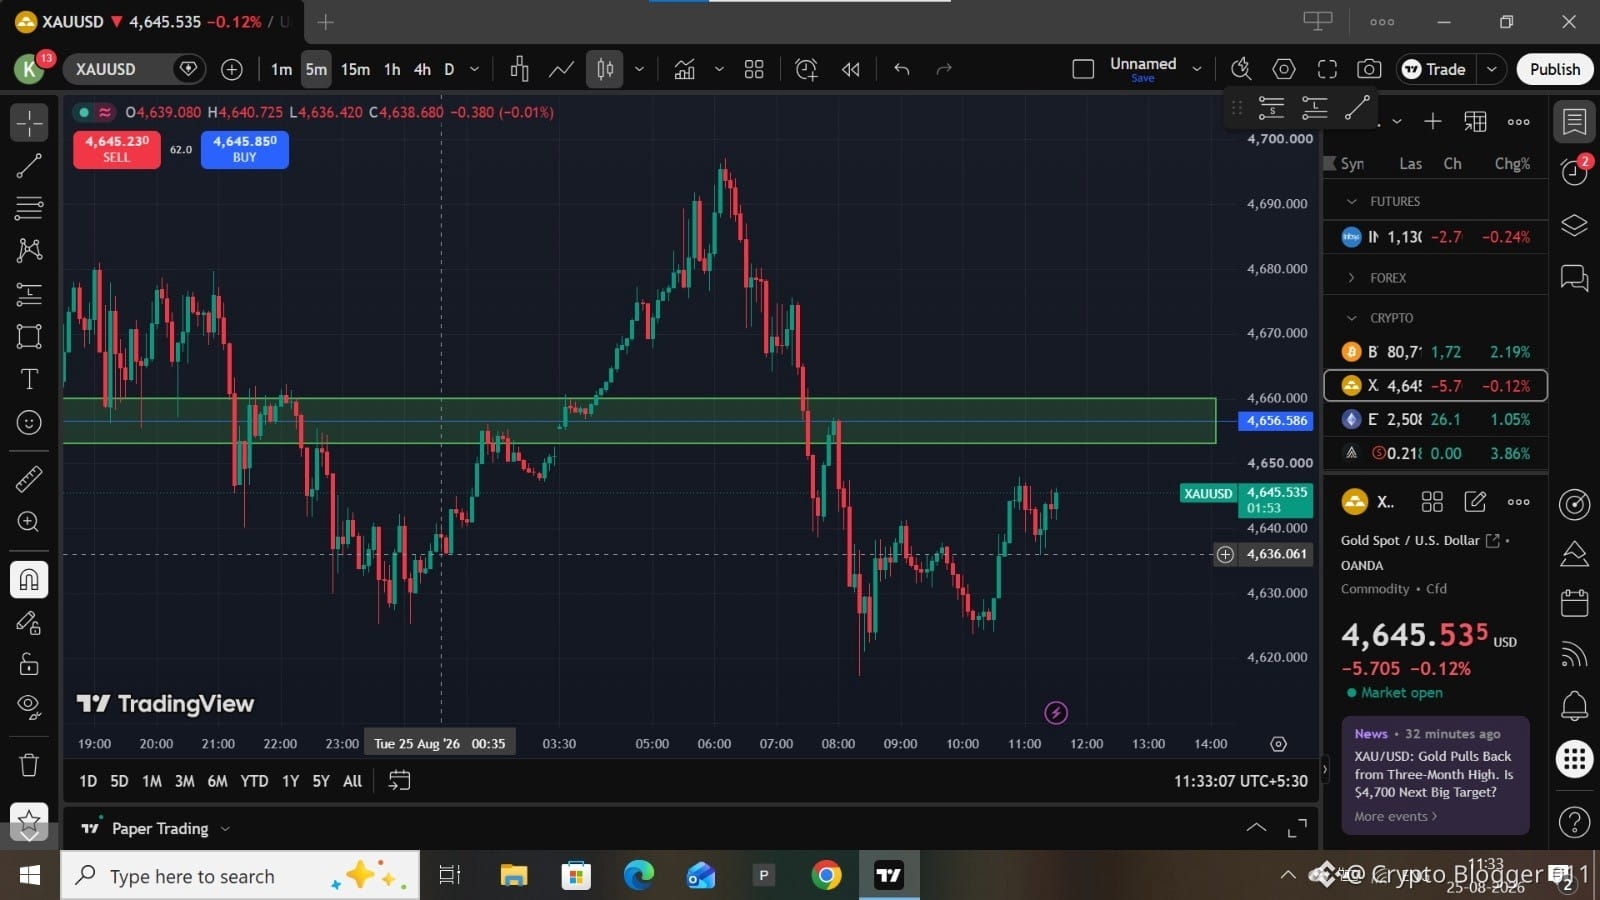Image resolution: width=1600 pixels, height=900 pixels.
Task: Select the geometric shapes tool
Action: click(29, 336)
